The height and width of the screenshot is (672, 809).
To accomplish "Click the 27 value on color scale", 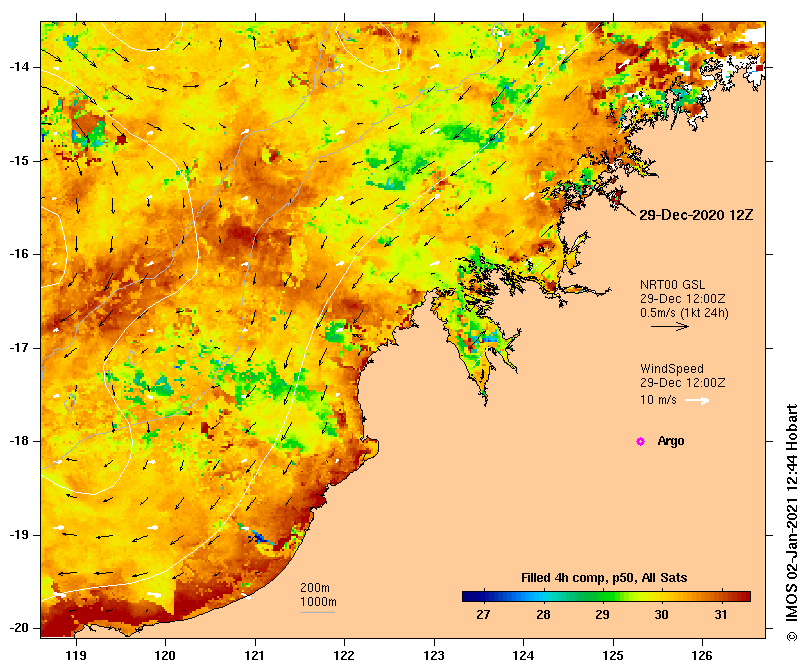I will (x=483, y=615).
